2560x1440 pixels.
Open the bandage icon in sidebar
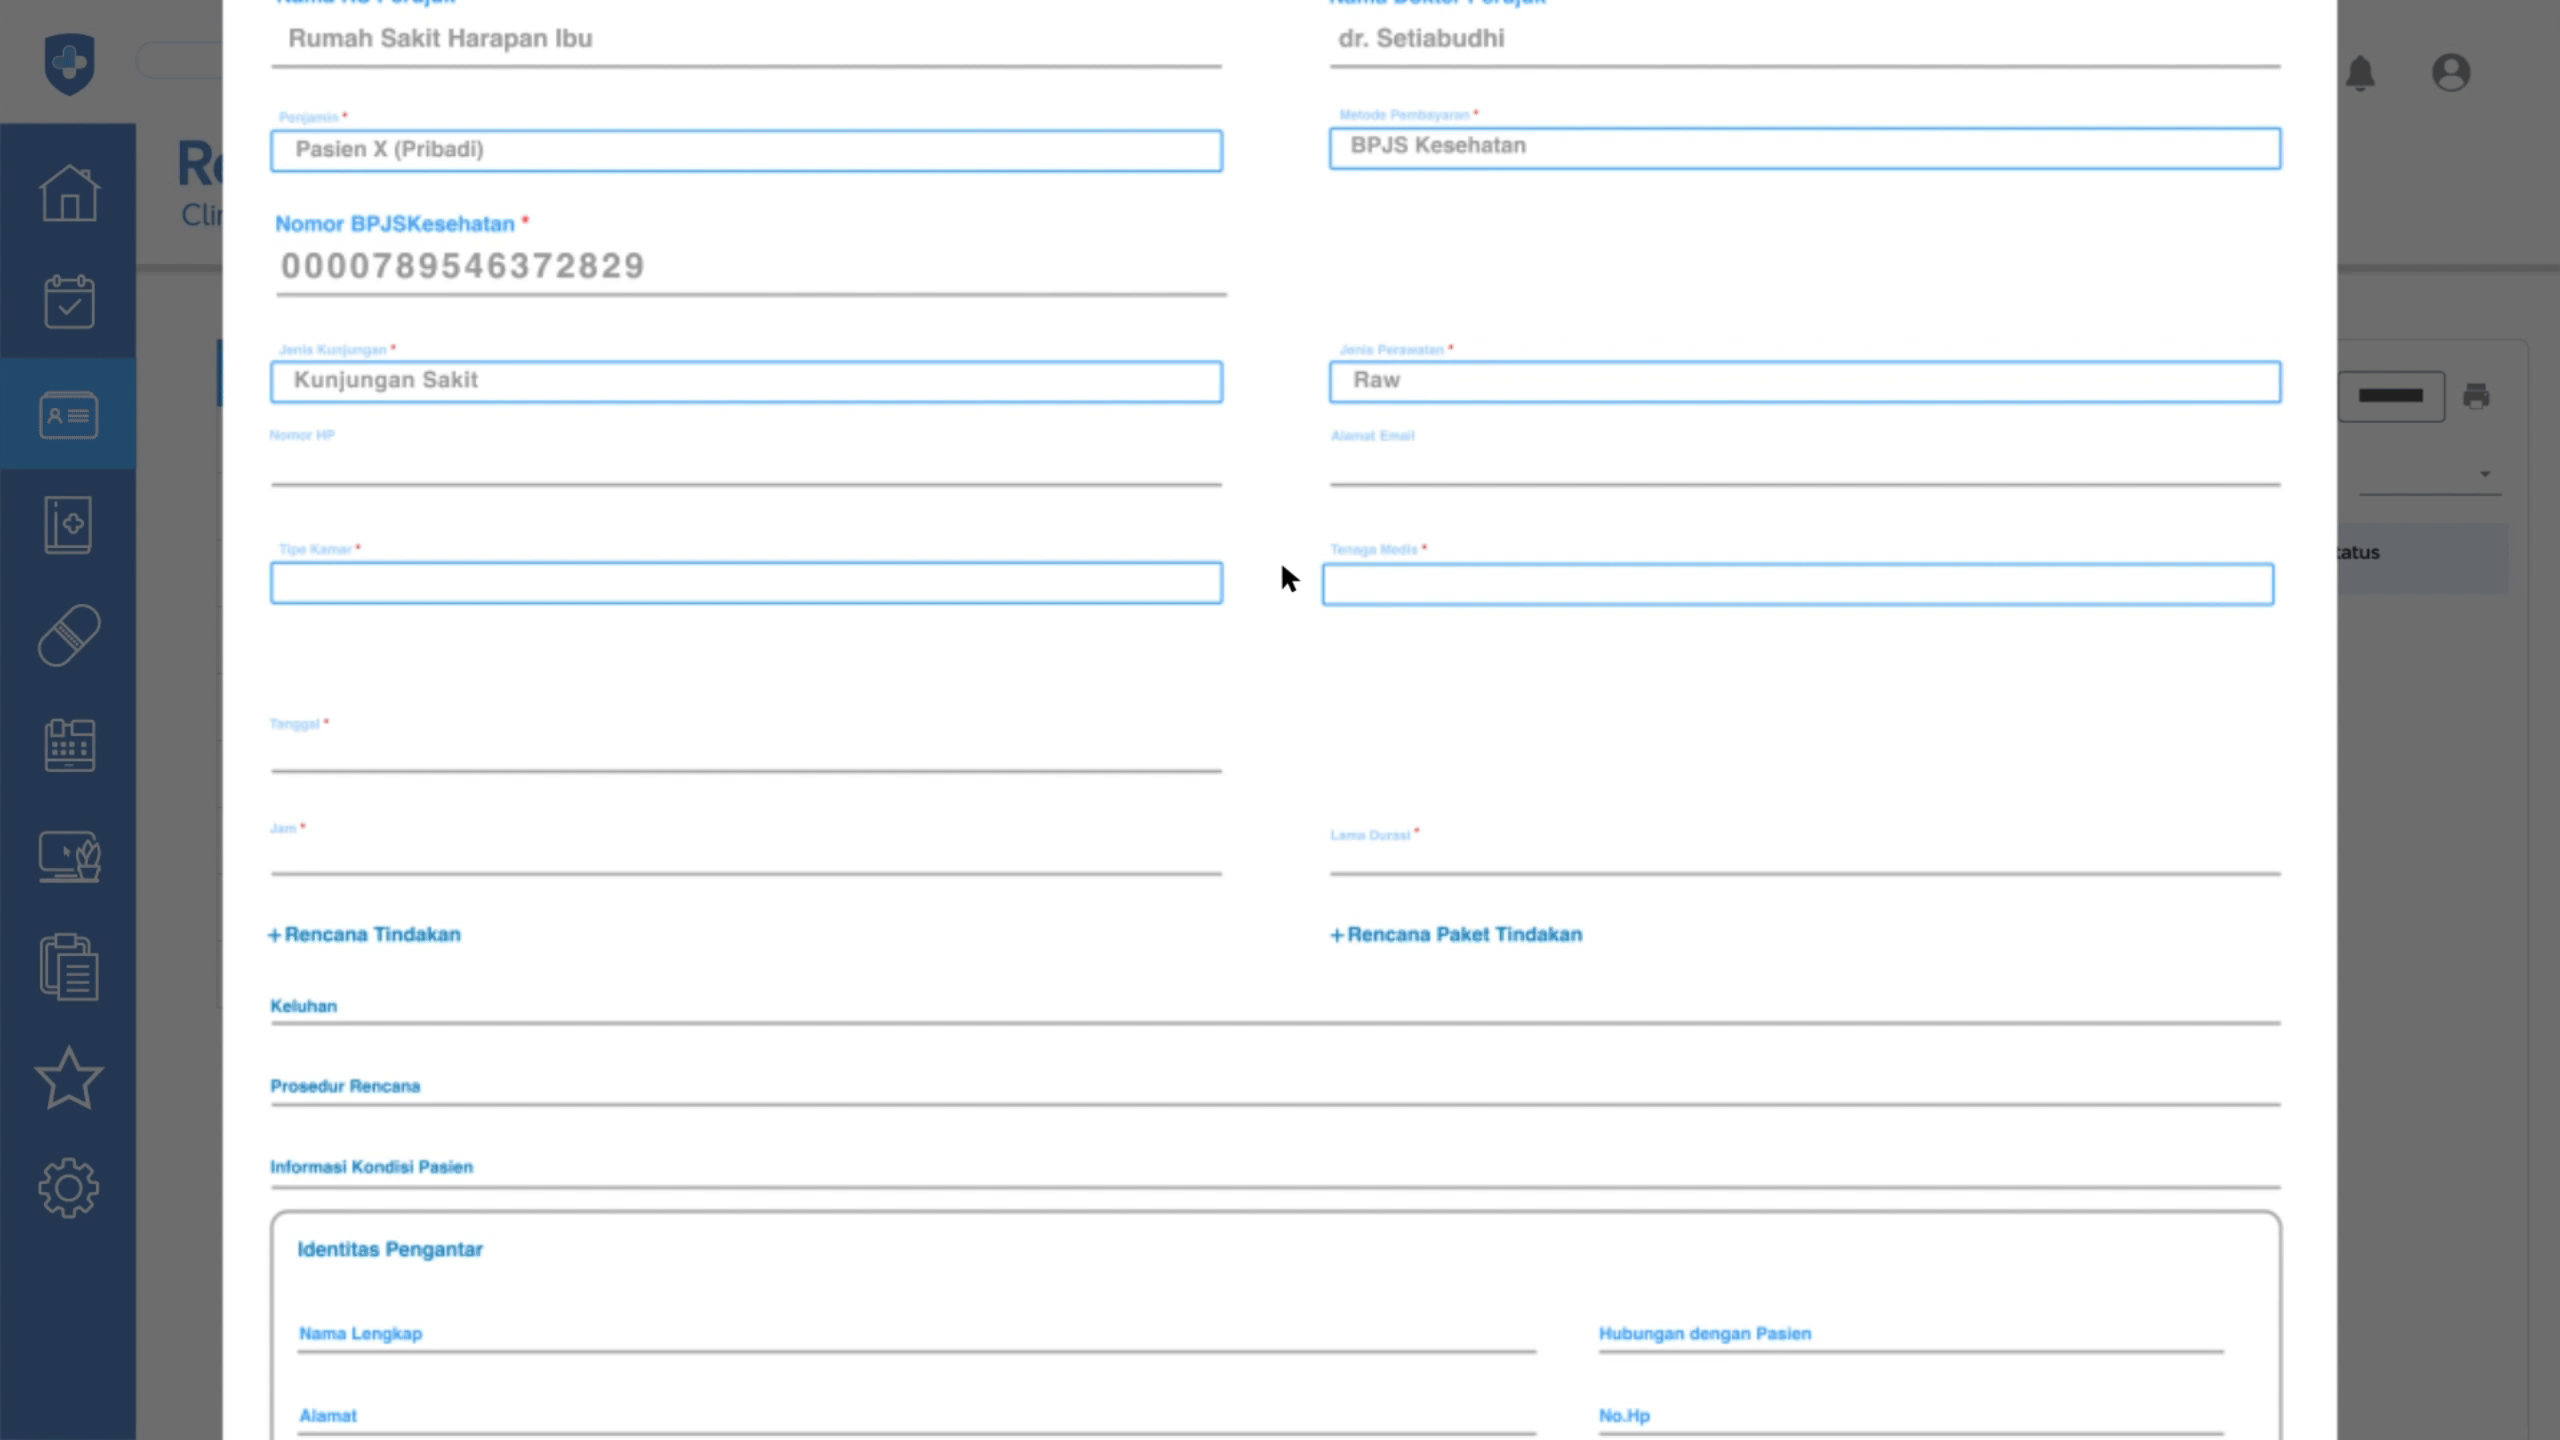(x=69, y=635)
